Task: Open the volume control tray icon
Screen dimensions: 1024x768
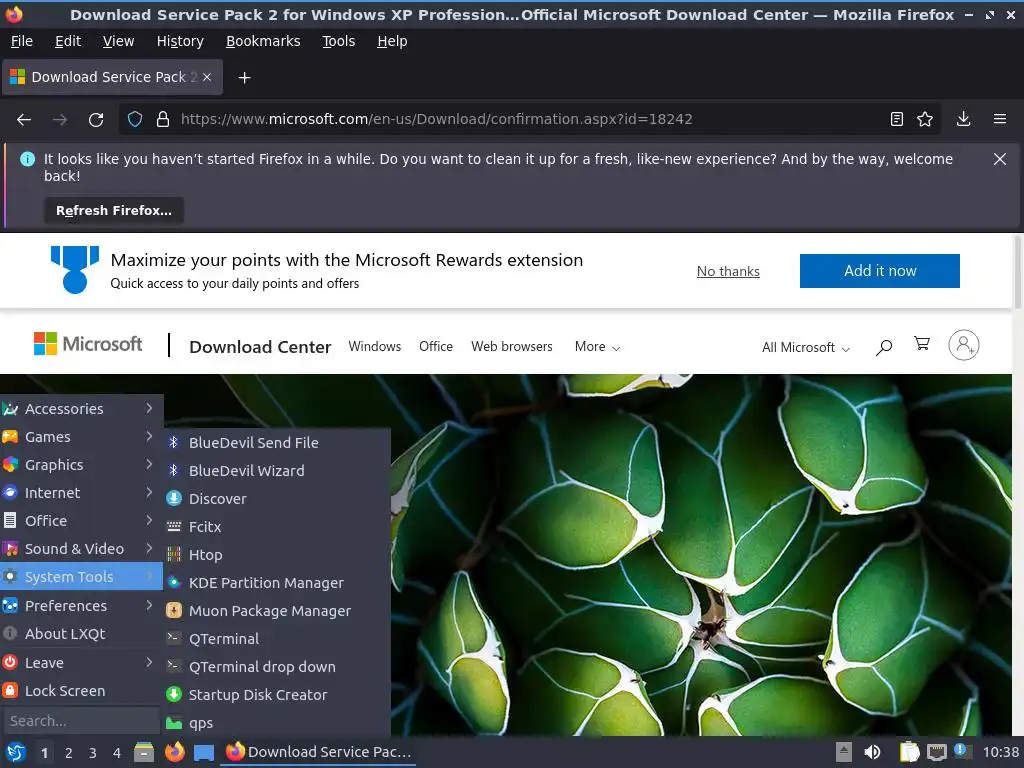Action: [x=872, y=752]
